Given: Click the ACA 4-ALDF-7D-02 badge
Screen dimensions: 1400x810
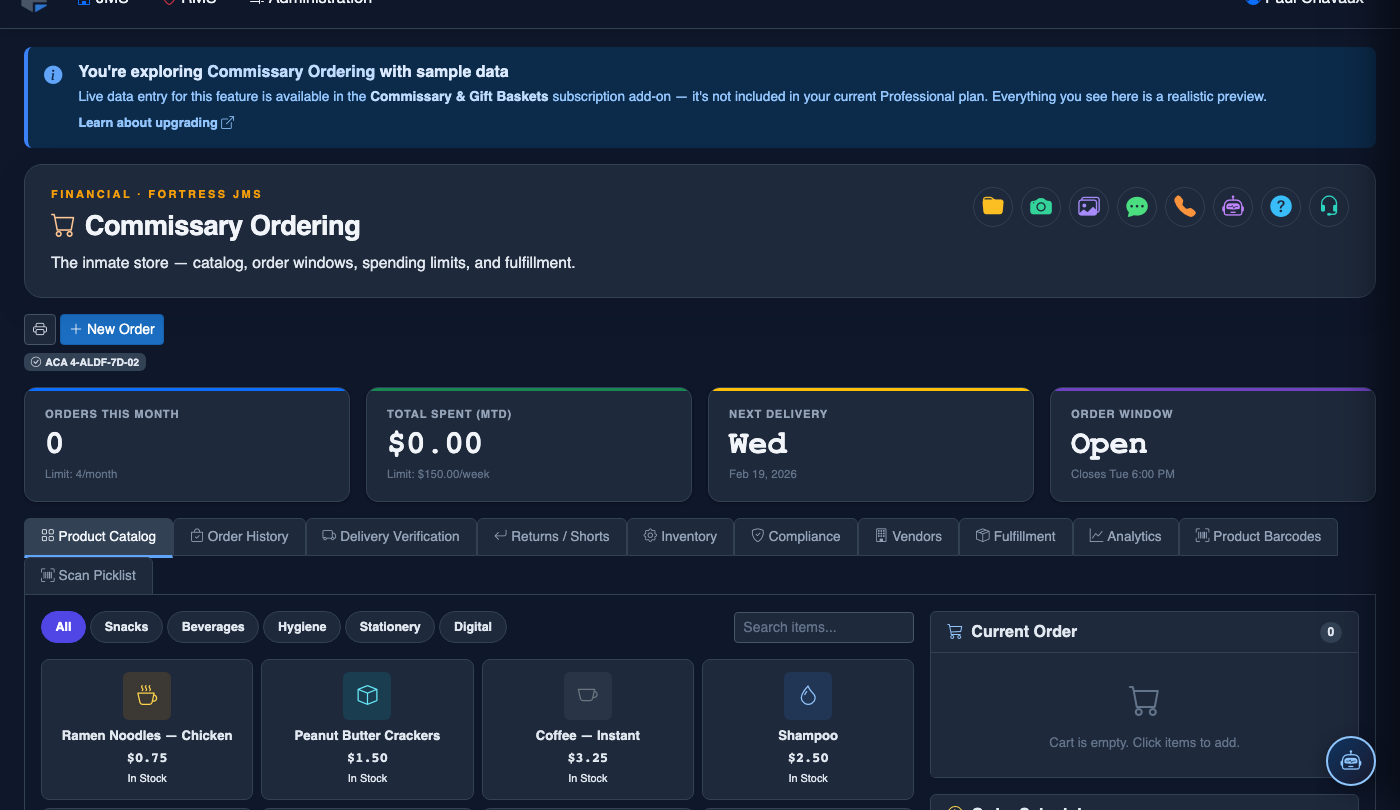Looking at the screenshot, I should point(85,362).
